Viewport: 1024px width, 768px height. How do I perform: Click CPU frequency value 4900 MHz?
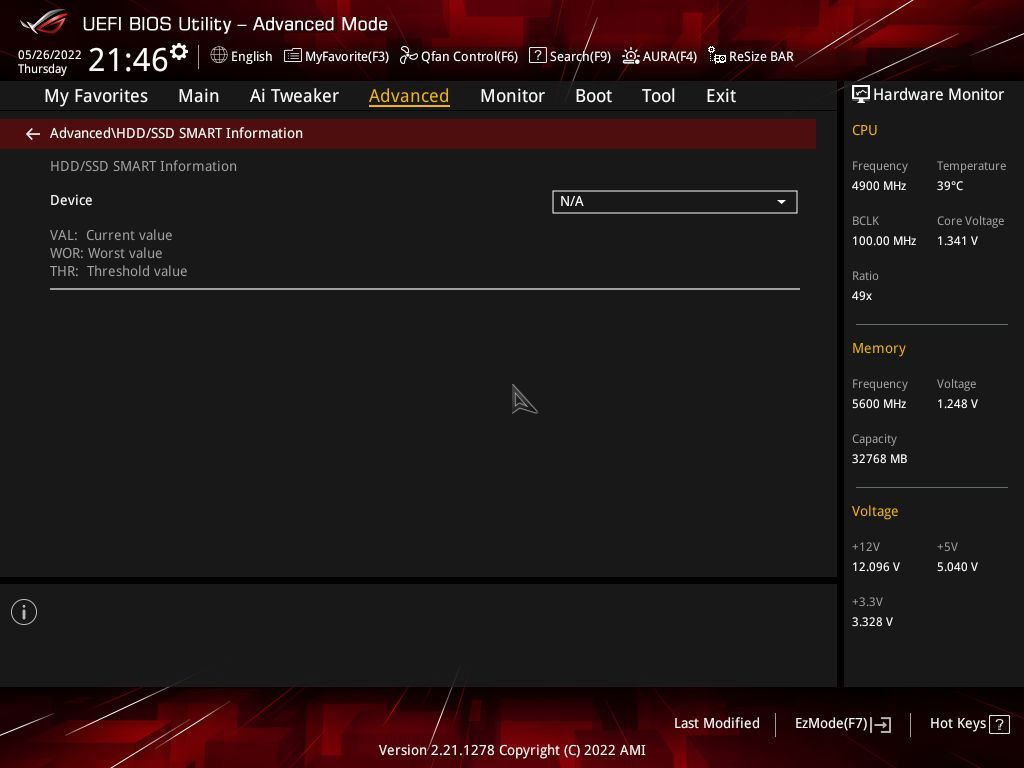click(878, 186)
